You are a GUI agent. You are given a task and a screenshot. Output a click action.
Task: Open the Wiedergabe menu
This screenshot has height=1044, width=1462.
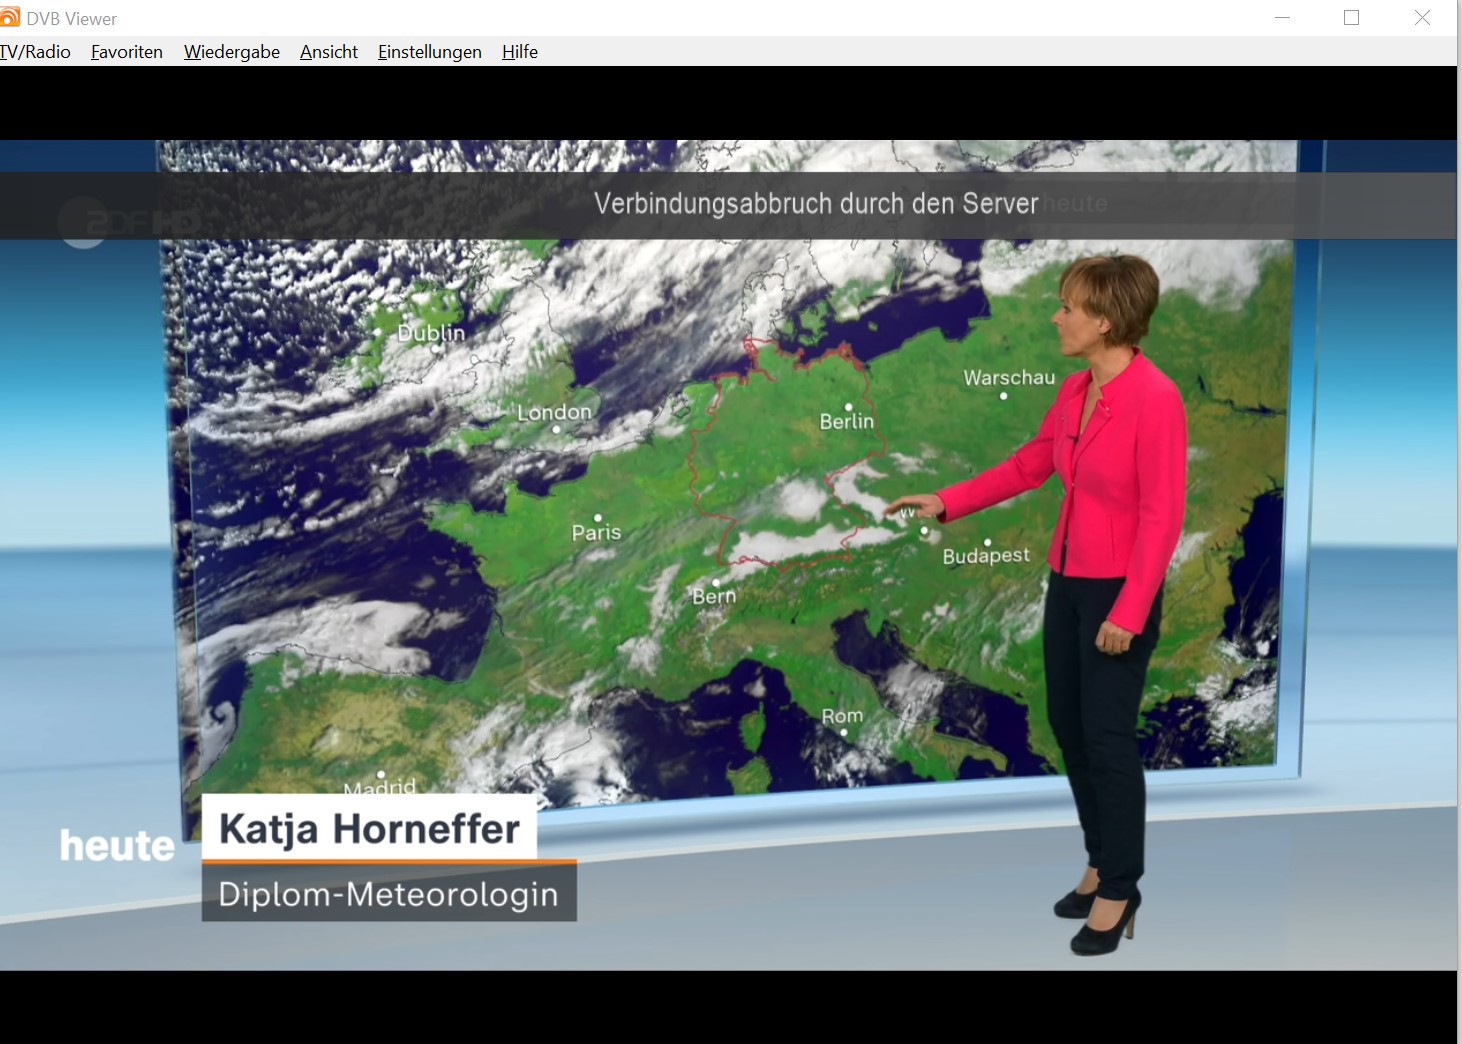232,52
